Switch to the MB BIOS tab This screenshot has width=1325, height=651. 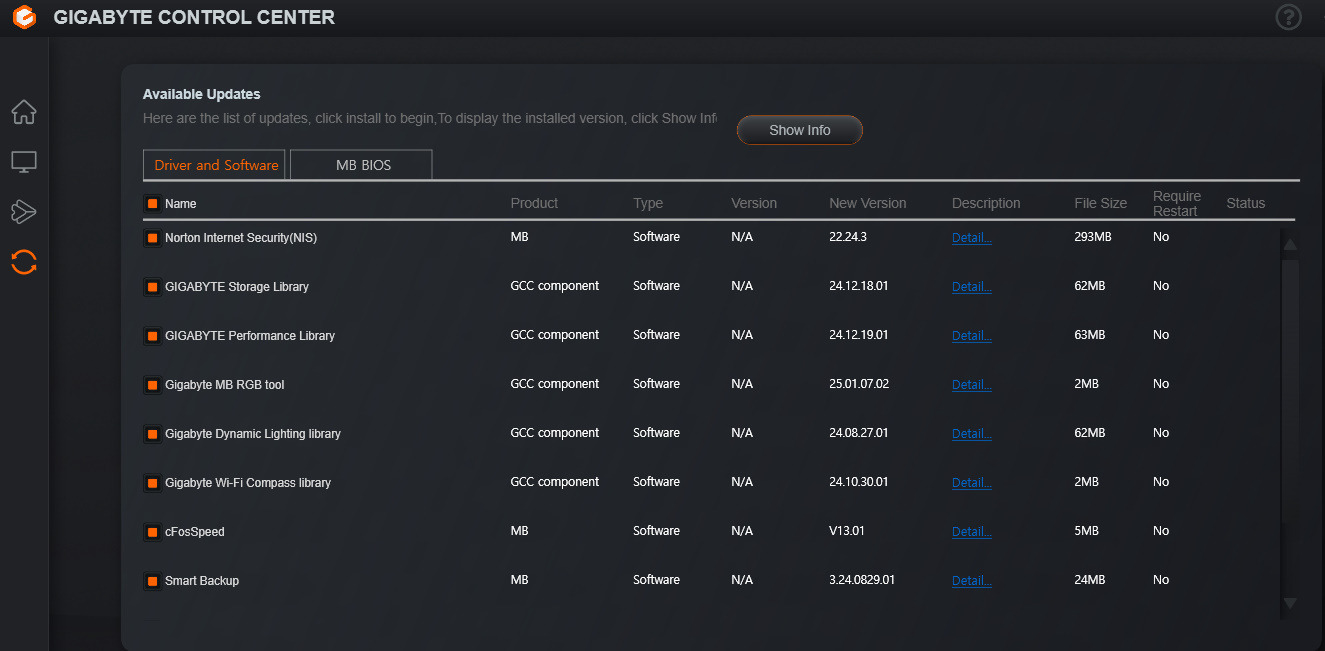click(x=362, y=165)
